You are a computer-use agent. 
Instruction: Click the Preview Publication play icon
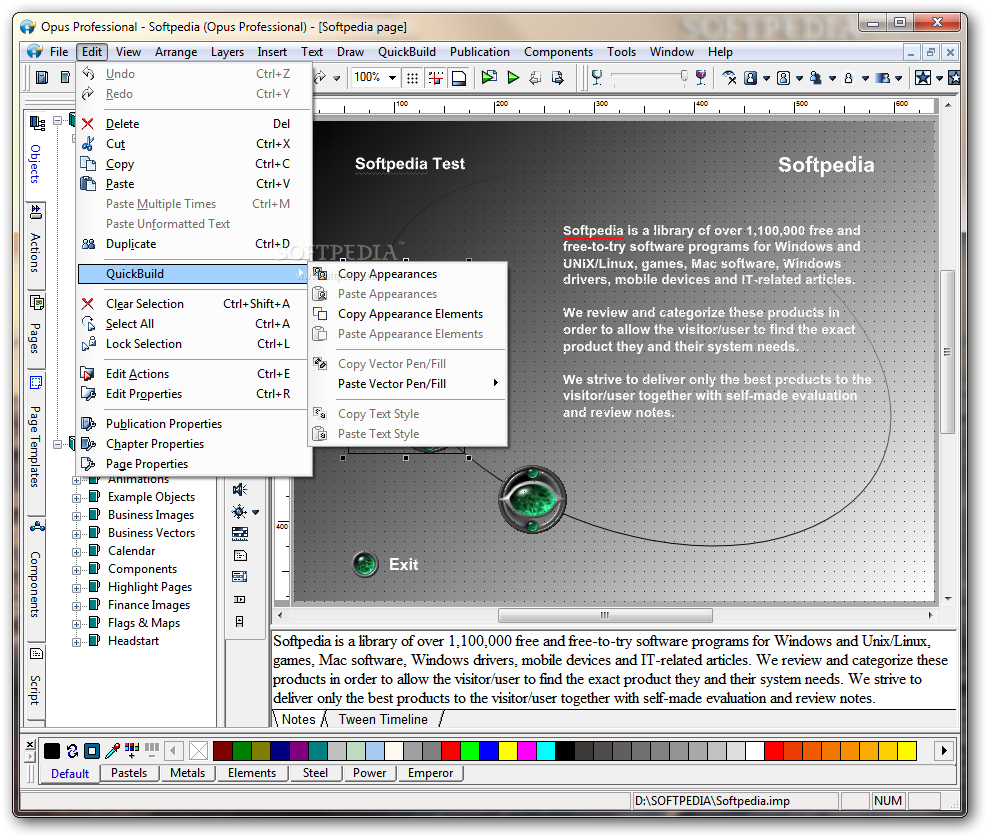pos(513,77)
